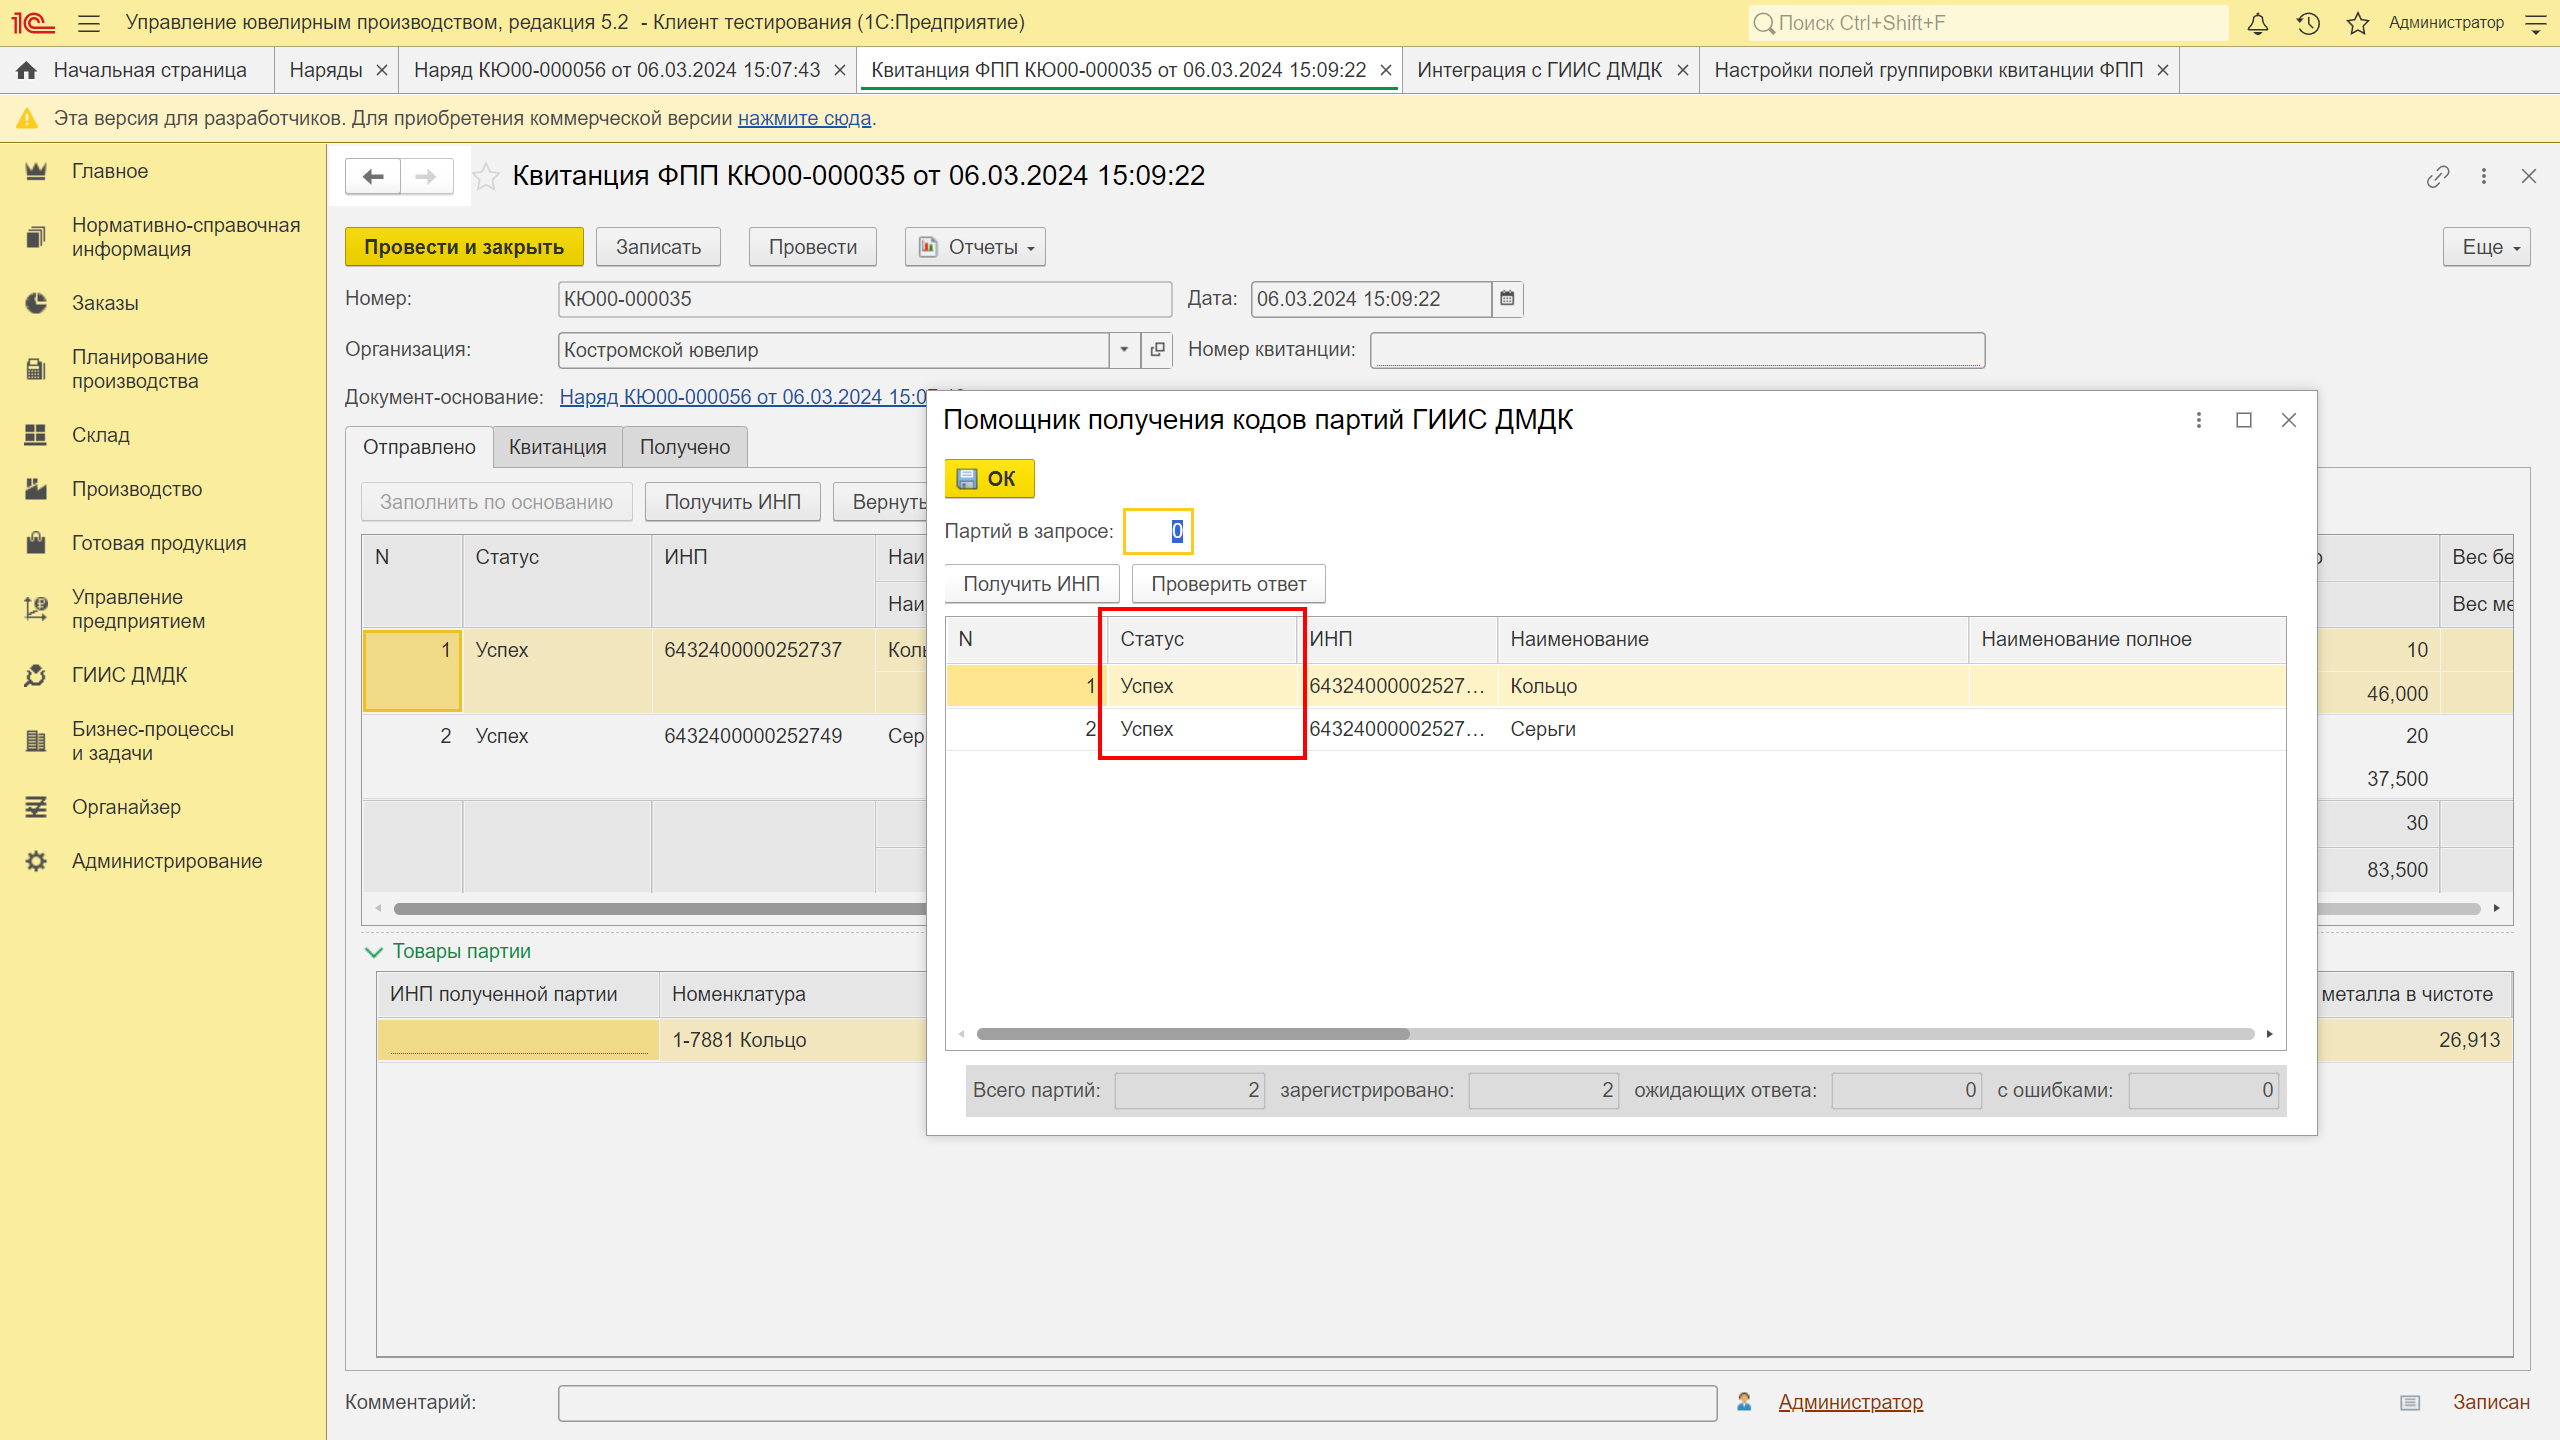
Task: Select Квитанция page tab
Action: (x=558, y=447)
